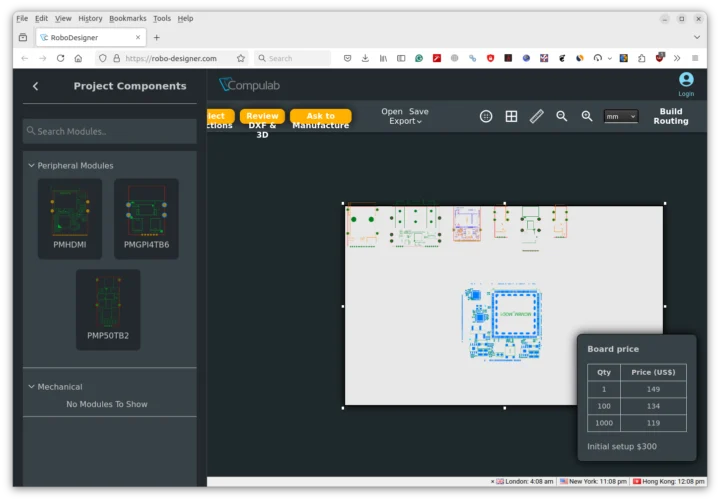The height and width of the screenshot is (501, 720).
Task: Click the green circular extension icon
Action: (419, 58)
